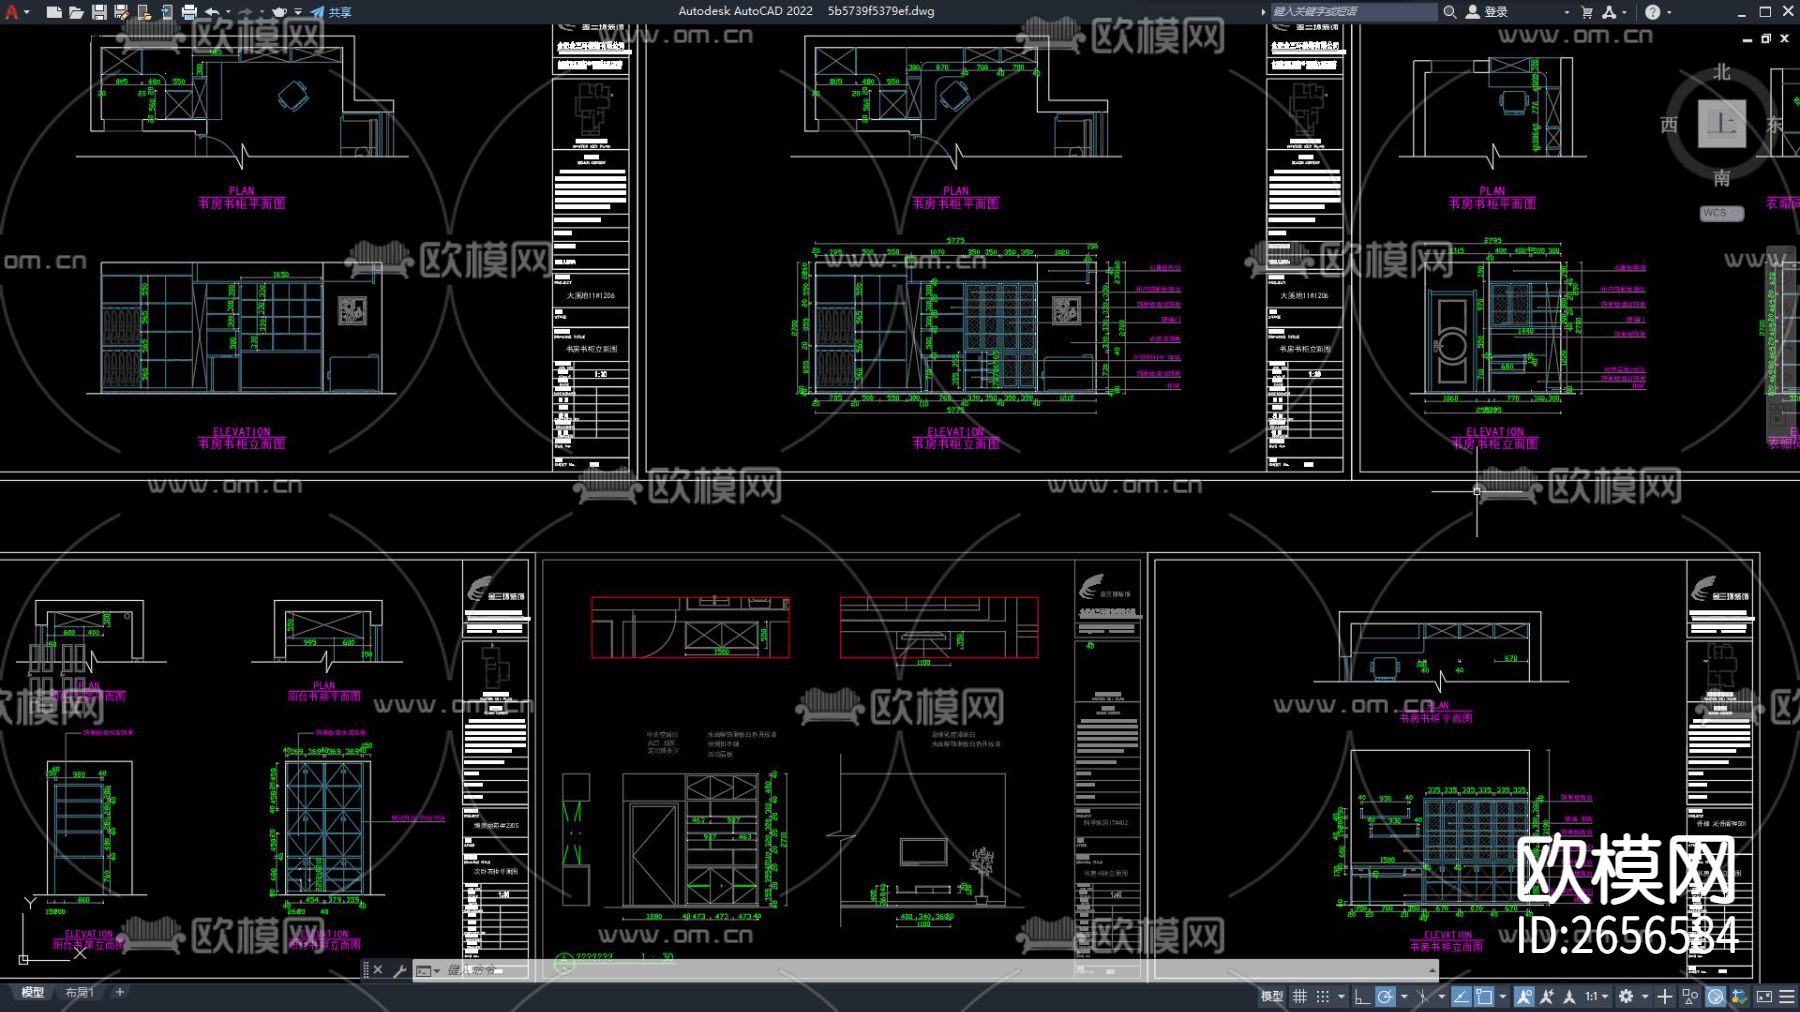Restore the drawing window size

point(1766,38)
